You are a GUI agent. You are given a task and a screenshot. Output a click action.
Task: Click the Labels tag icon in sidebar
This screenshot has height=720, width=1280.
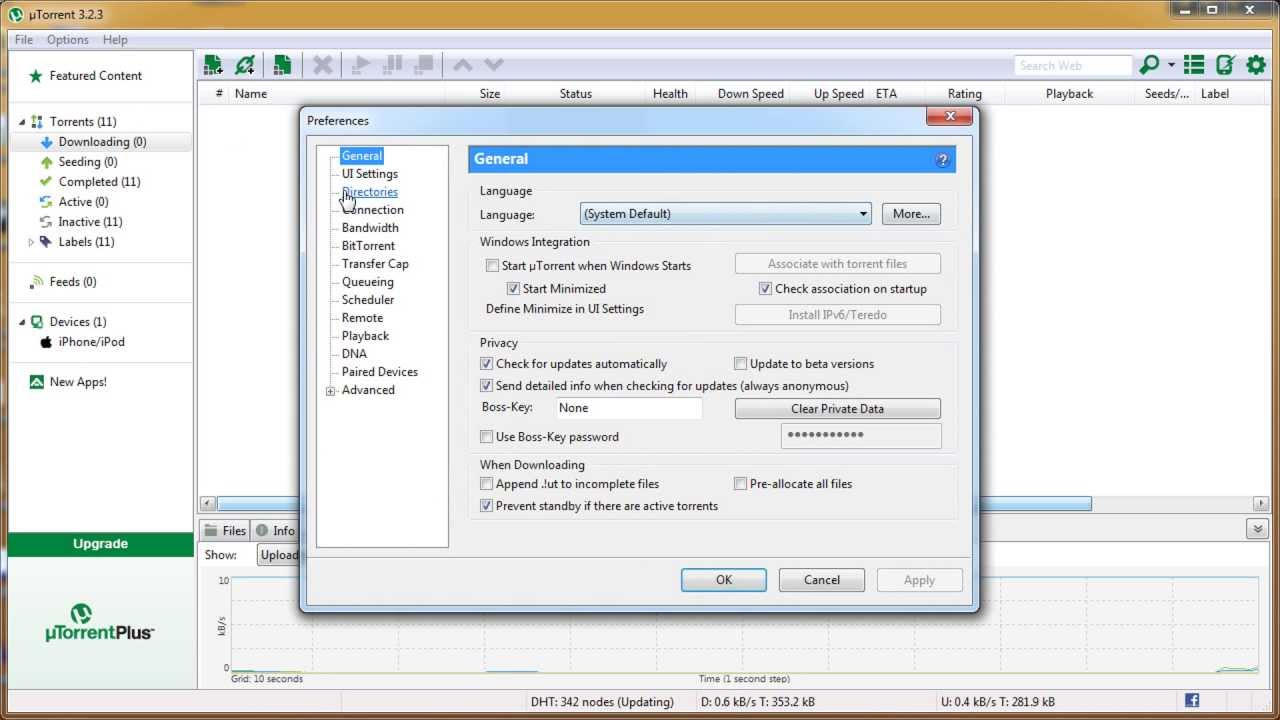point(46,242)
